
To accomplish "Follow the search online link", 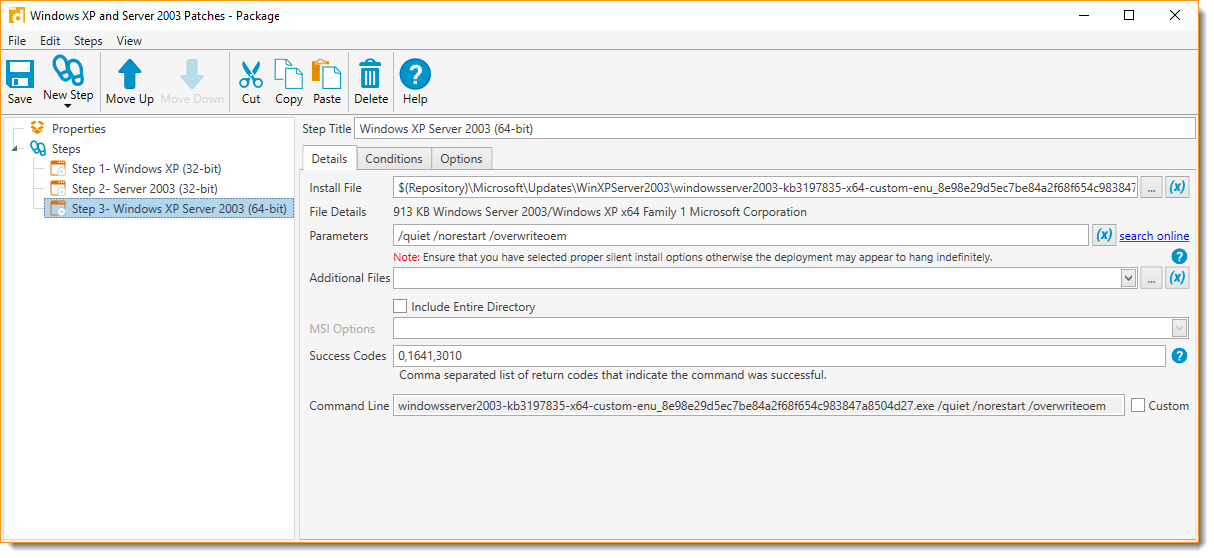I will point(1154,236).
